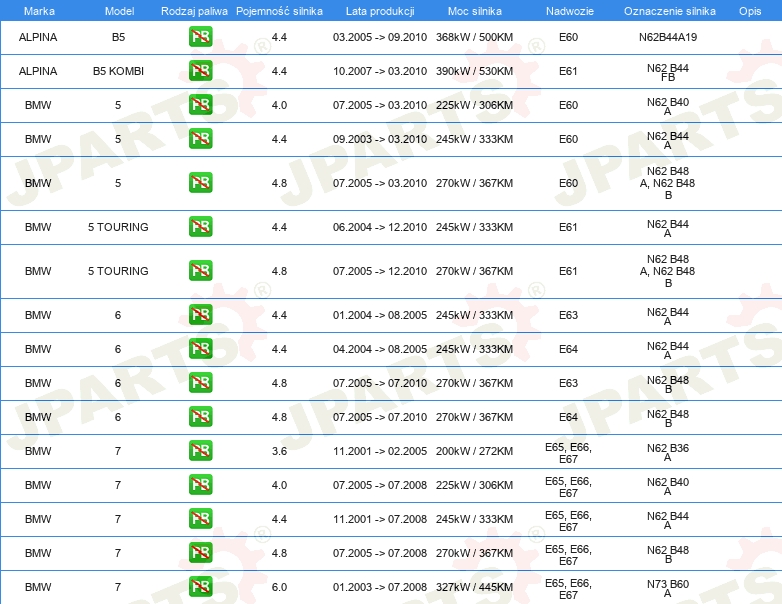Click the 03.2005 -> 09.2010 production dates
This screenshot has height=604, width=782.
[380, 37]
